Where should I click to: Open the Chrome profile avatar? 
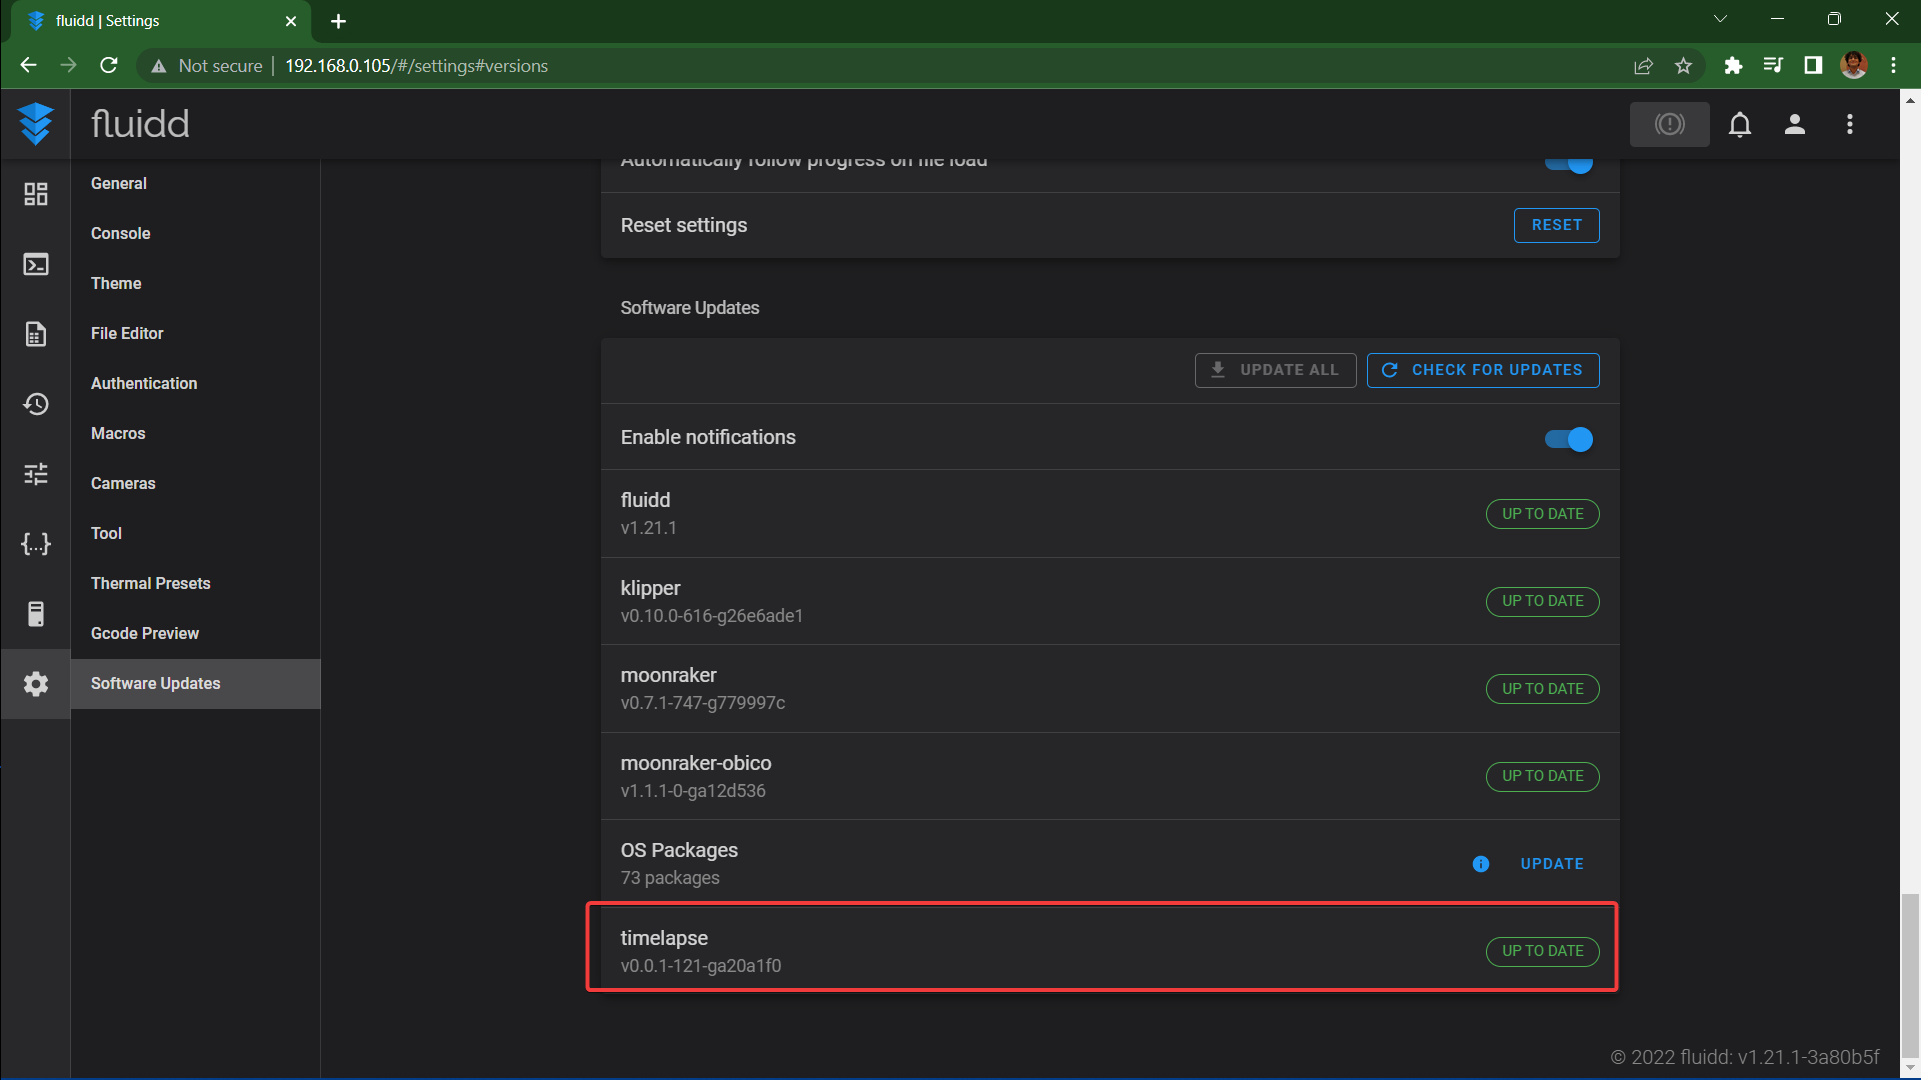tap(1854, 66)
